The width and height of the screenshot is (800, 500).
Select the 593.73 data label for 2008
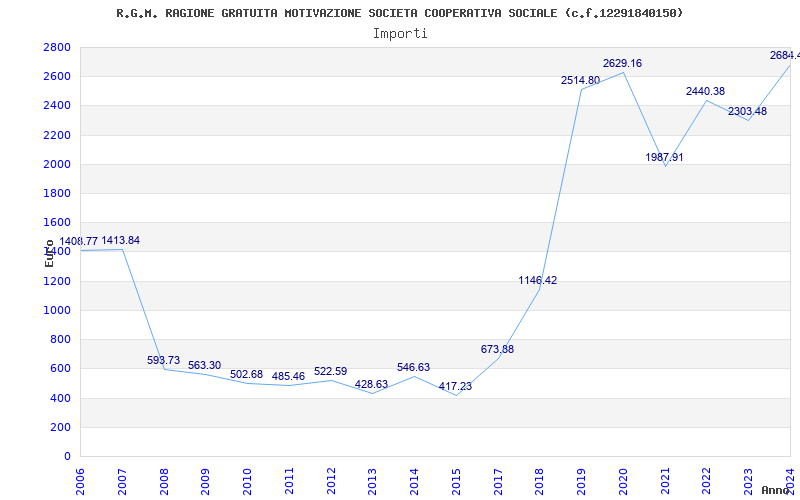click(x=163, y=360)
